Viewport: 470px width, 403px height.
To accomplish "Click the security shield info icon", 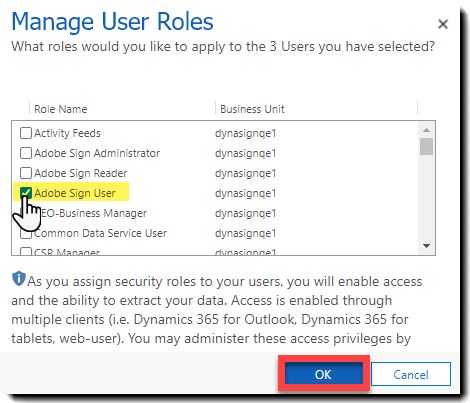I will tap(19, 279).
